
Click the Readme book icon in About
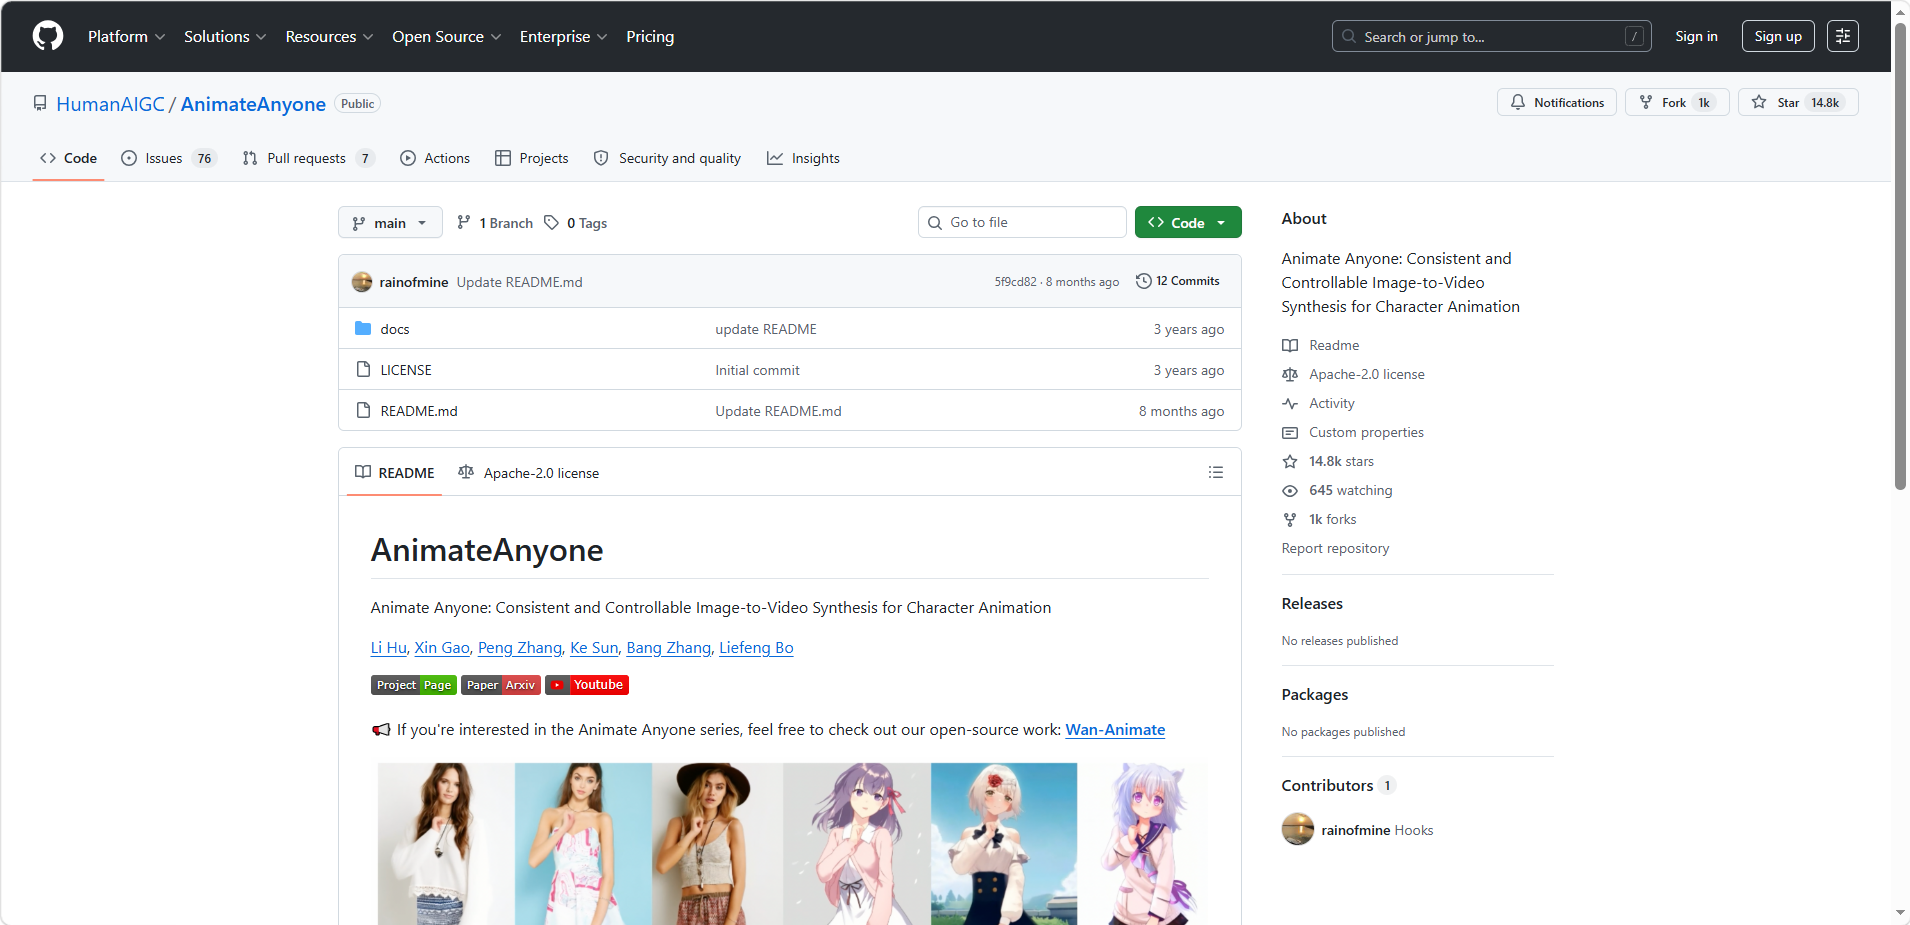(1290, 346)
